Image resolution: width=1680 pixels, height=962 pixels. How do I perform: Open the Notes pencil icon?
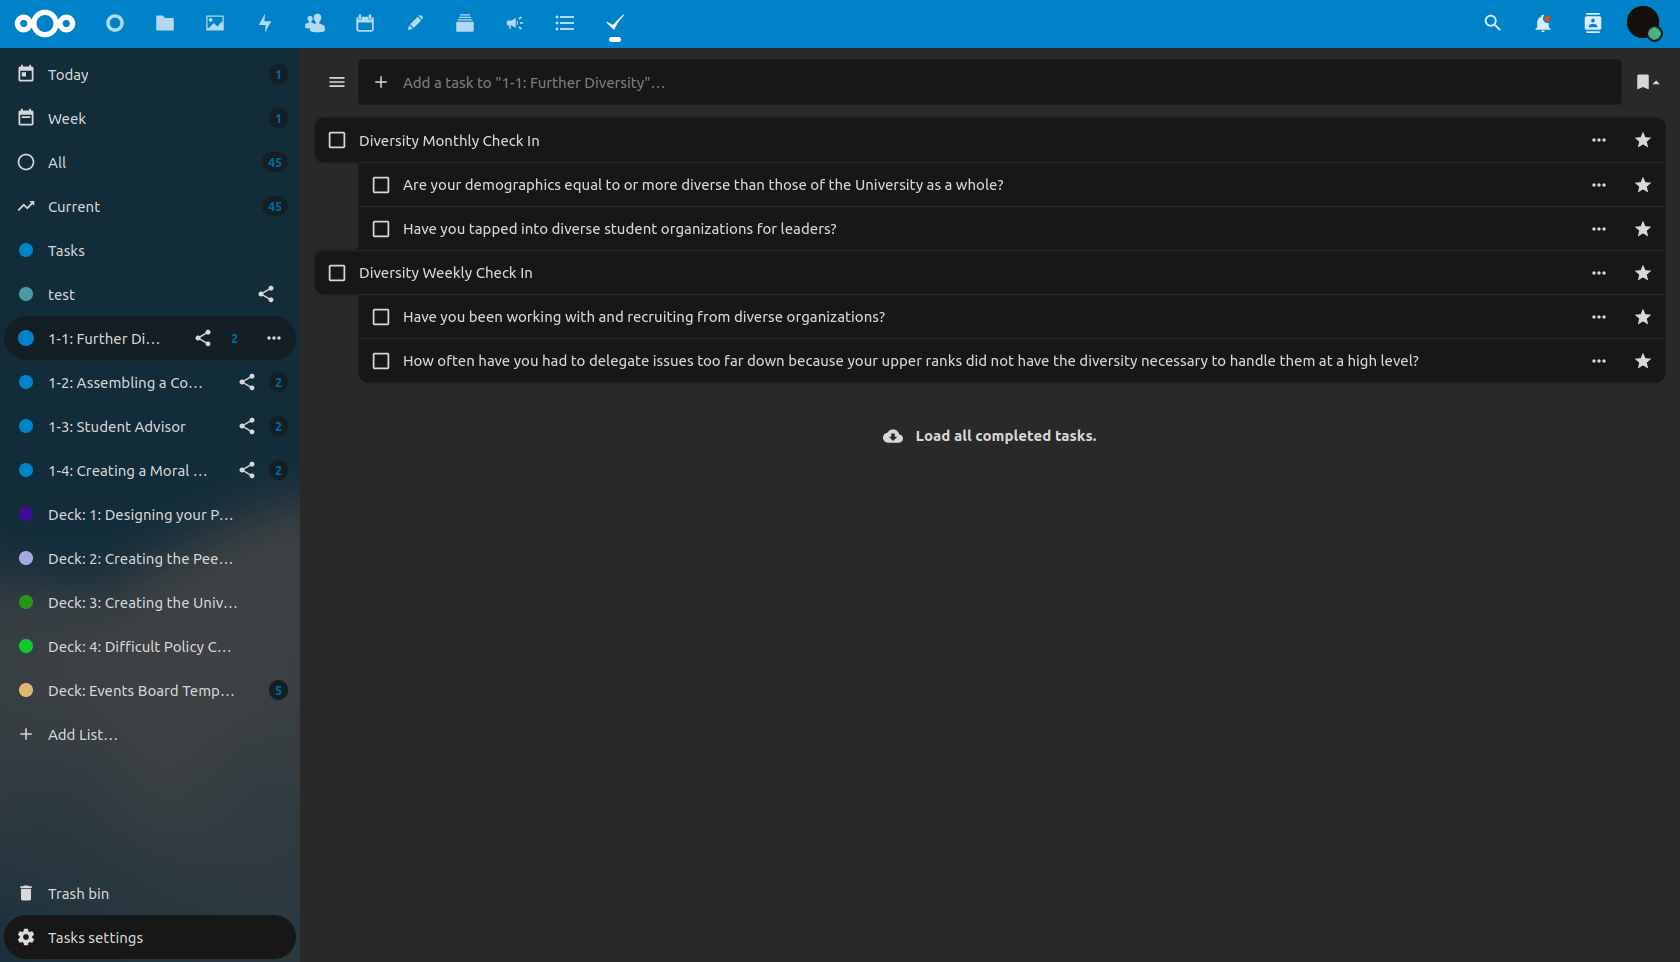415,23
